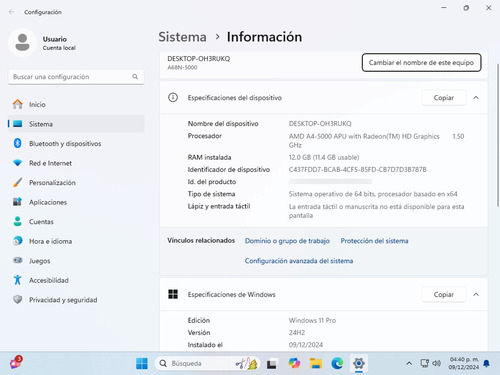Click the Accesibilidad figure icon
Image resolution: width=500 pixels, height=375 pixels.
[18, 280]
